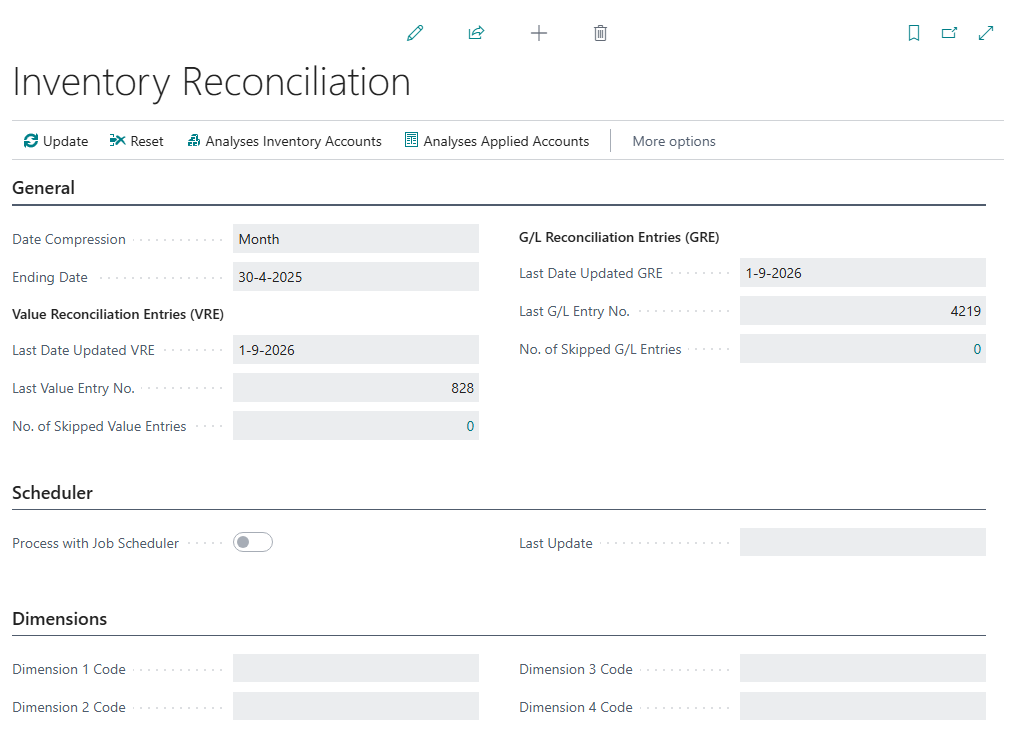Click the plus new record icon
This screenshot has width=1016, height=740.
(x=538, y=33)
